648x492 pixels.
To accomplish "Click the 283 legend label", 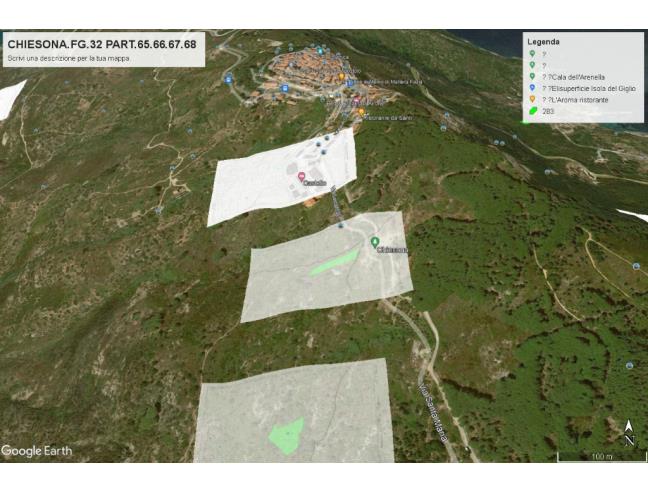I will (548, 112).
